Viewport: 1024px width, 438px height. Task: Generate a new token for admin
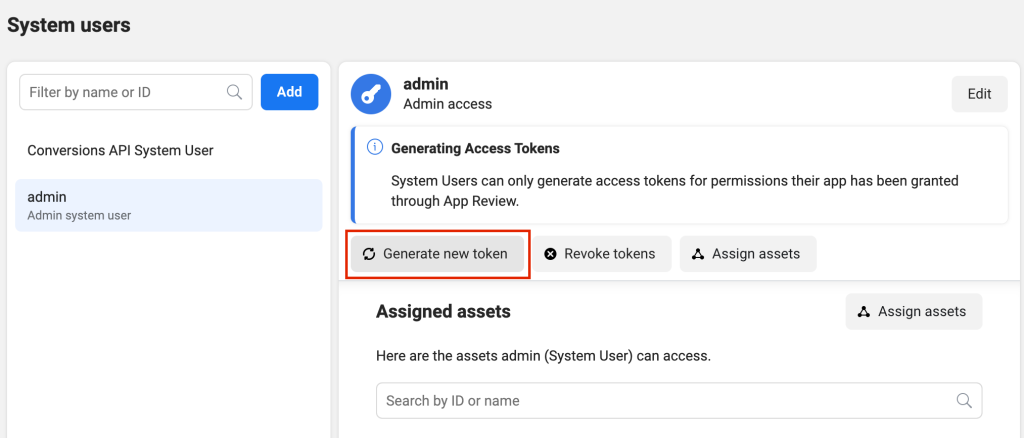(437, 254)
